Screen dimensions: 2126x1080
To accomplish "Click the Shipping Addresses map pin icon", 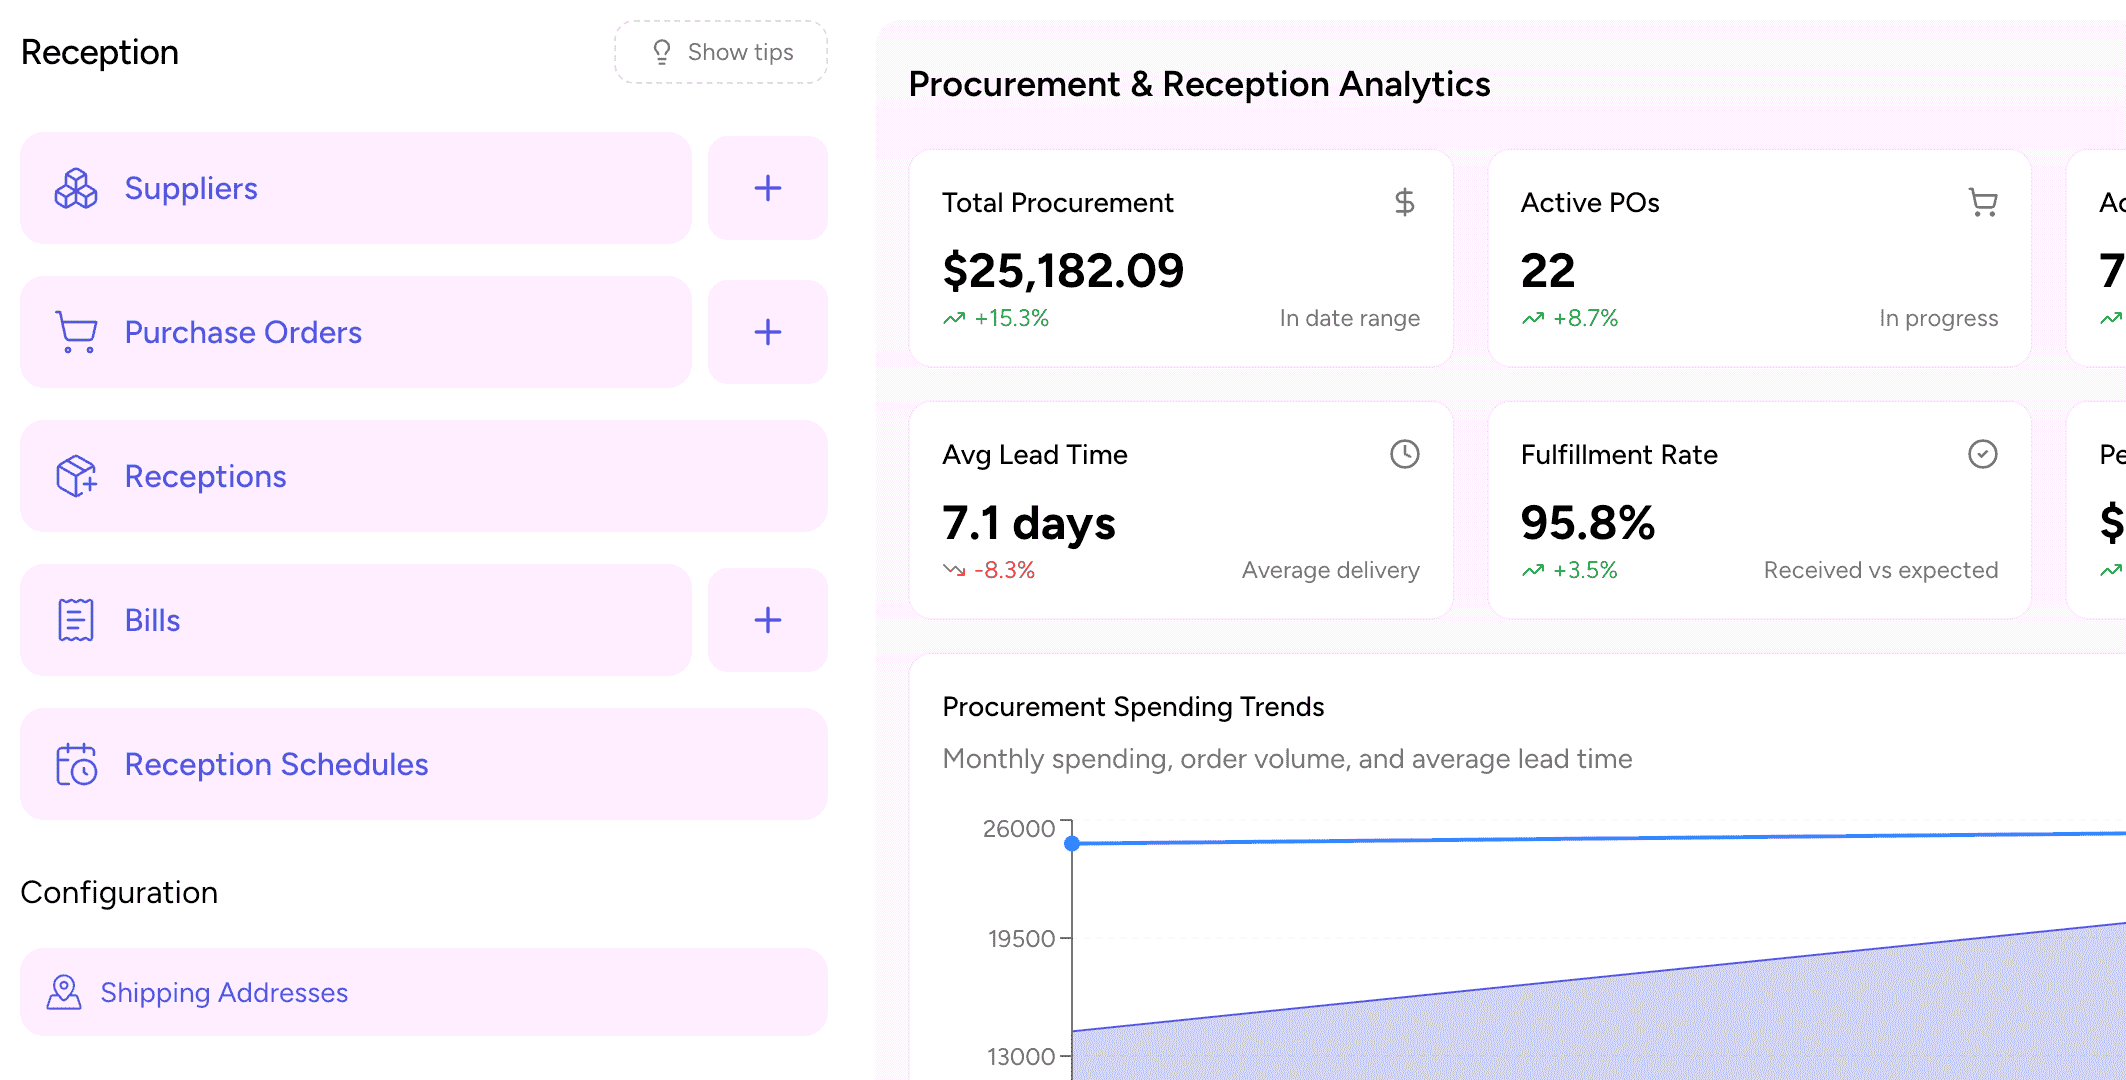I will pos(64,992).
